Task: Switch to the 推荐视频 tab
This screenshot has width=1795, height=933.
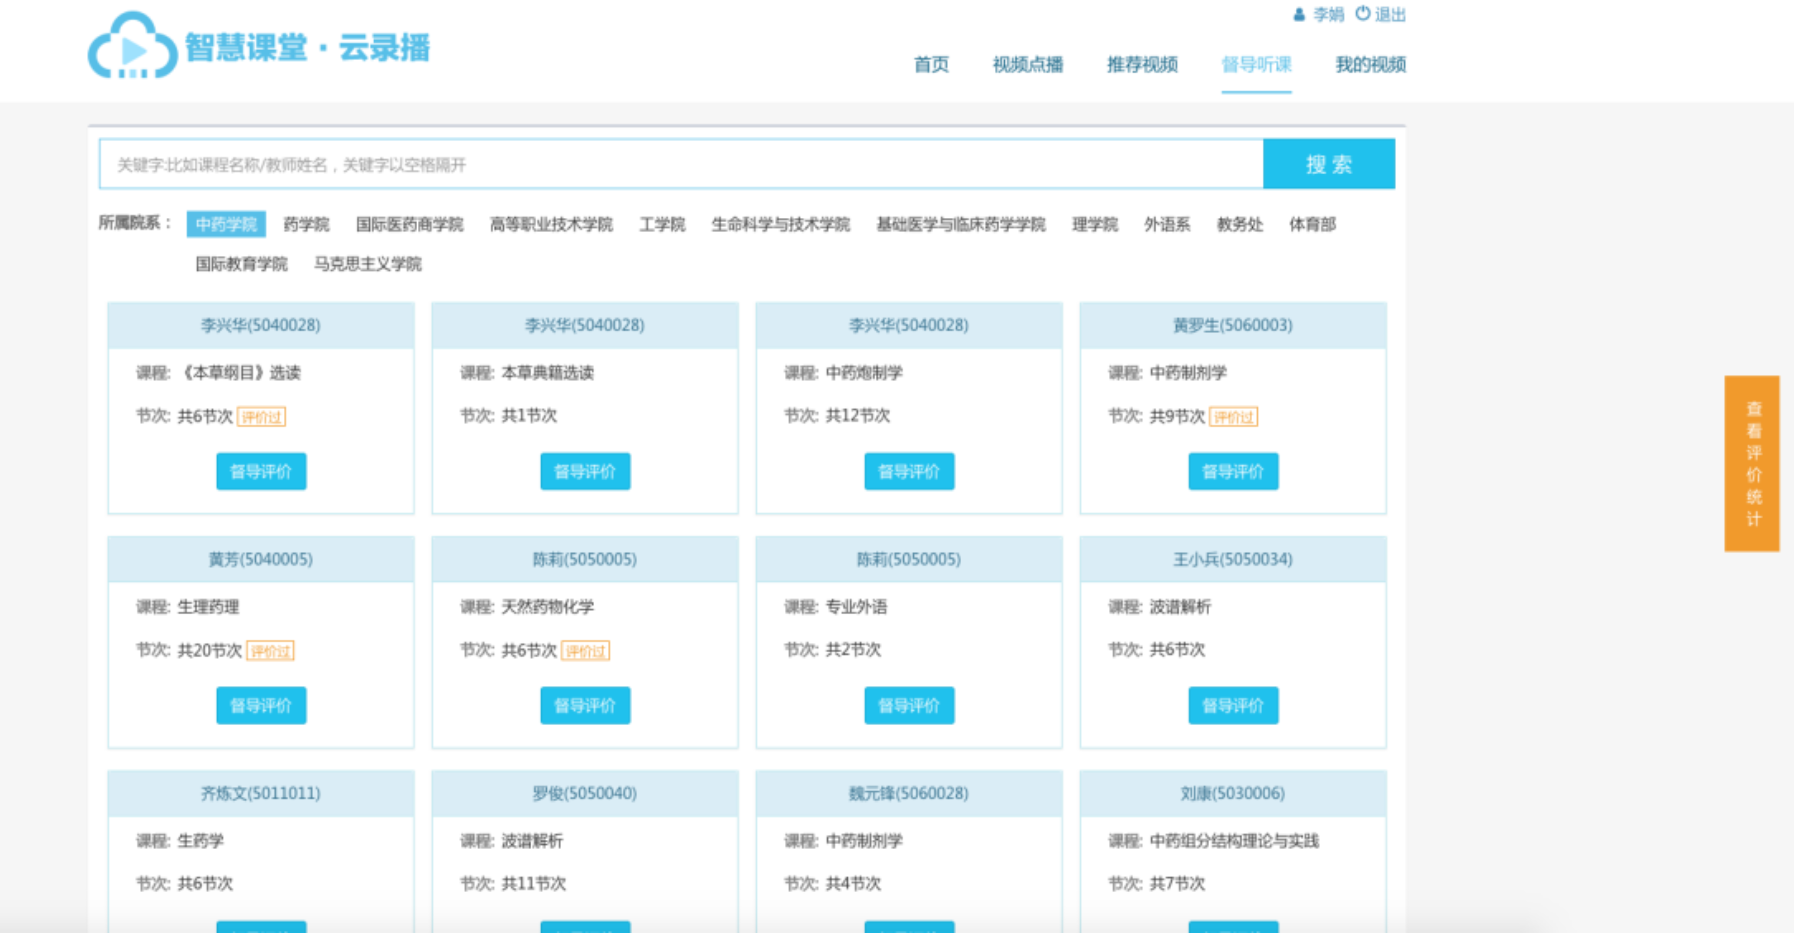Action: pyautogui.click(x=1142, y=65)
